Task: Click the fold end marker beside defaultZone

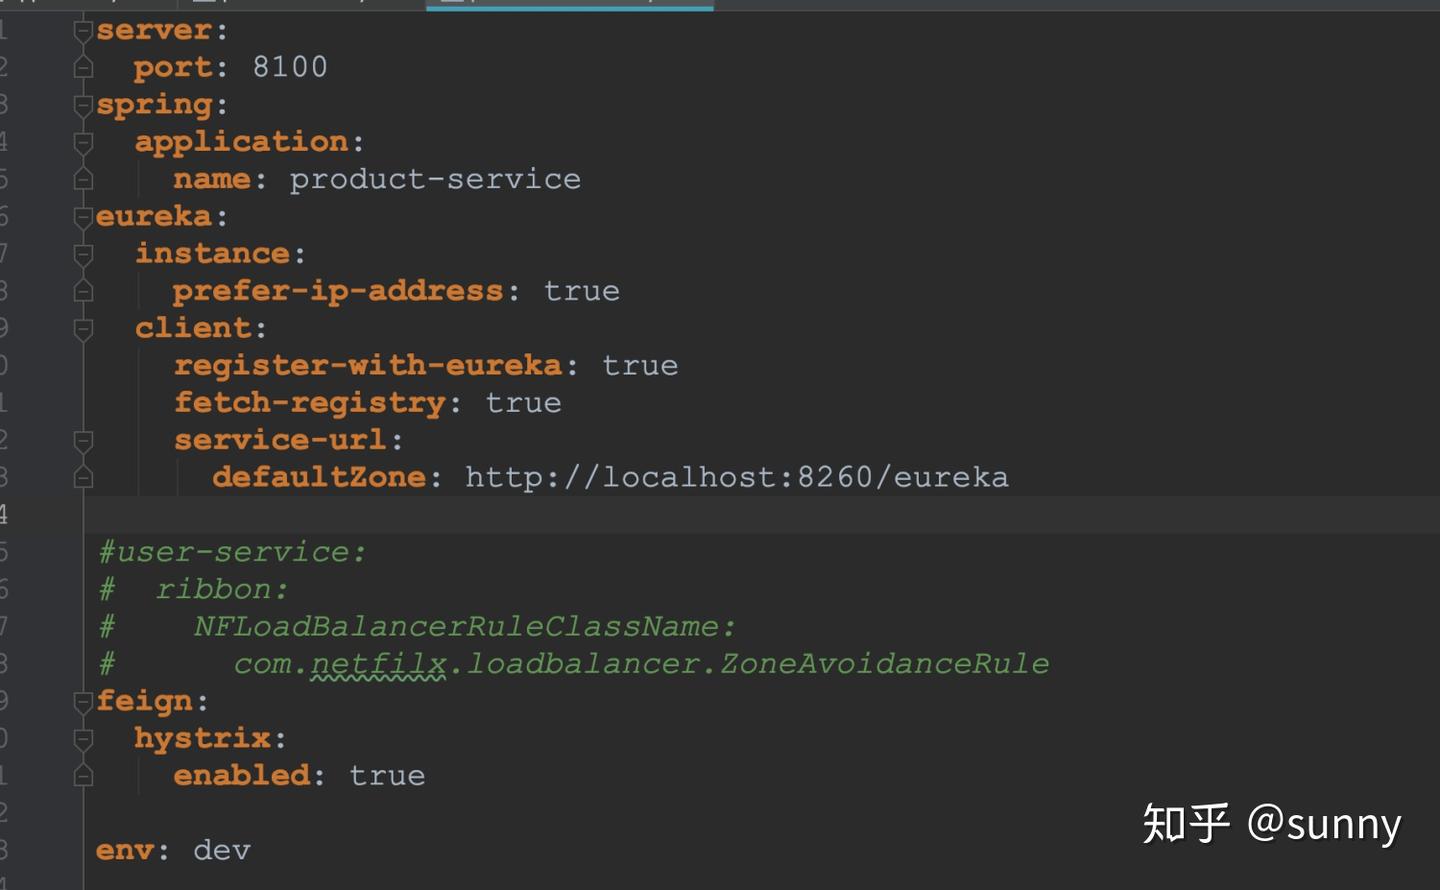Action: [84, 478]
